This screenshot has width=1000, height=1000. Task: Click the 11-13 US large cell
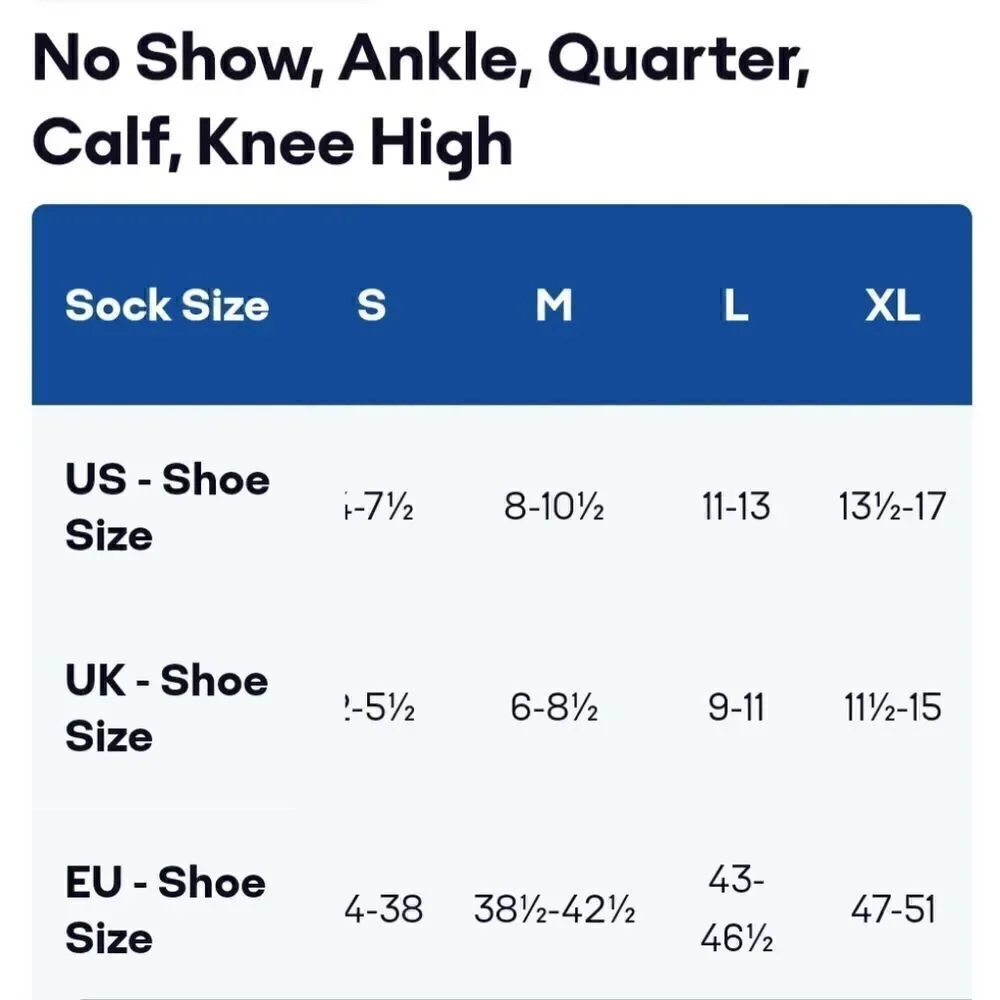click(x=736, y=507)
